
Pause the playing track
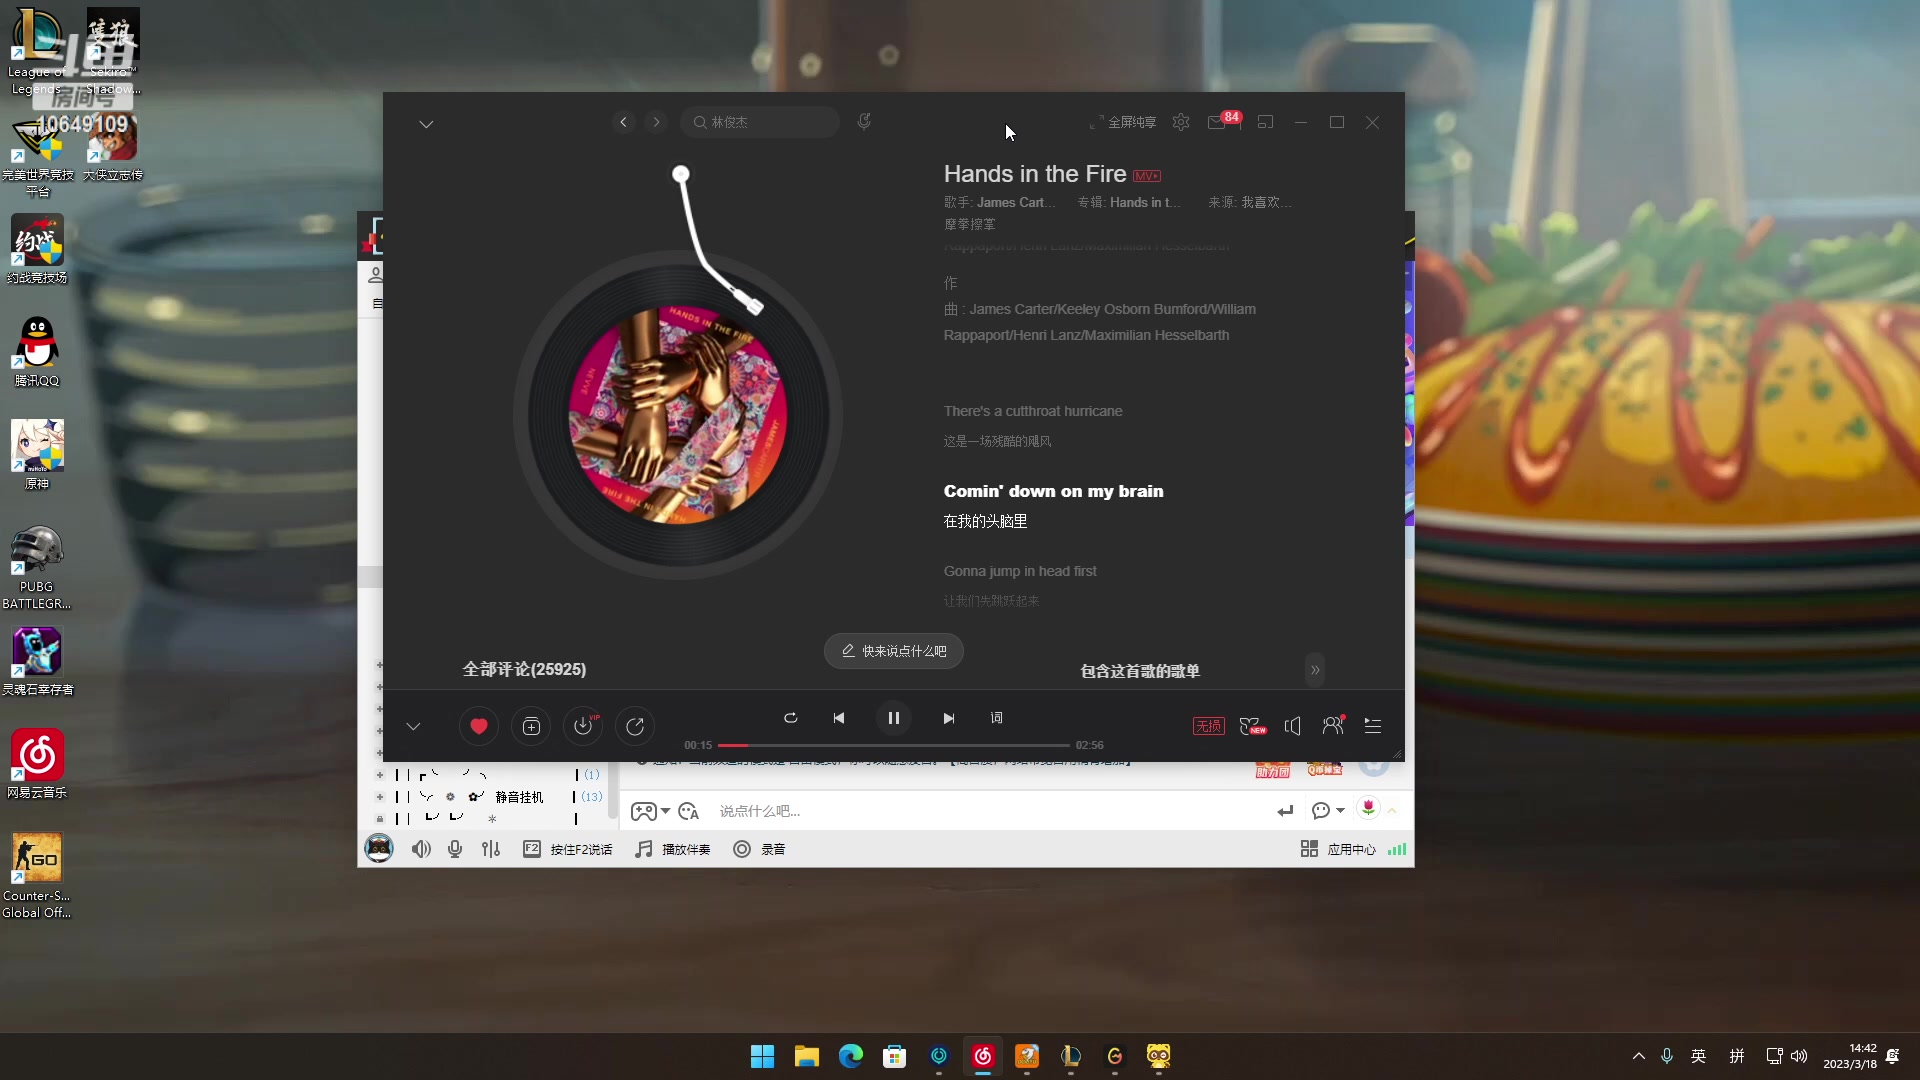click(x=894, y=718)
